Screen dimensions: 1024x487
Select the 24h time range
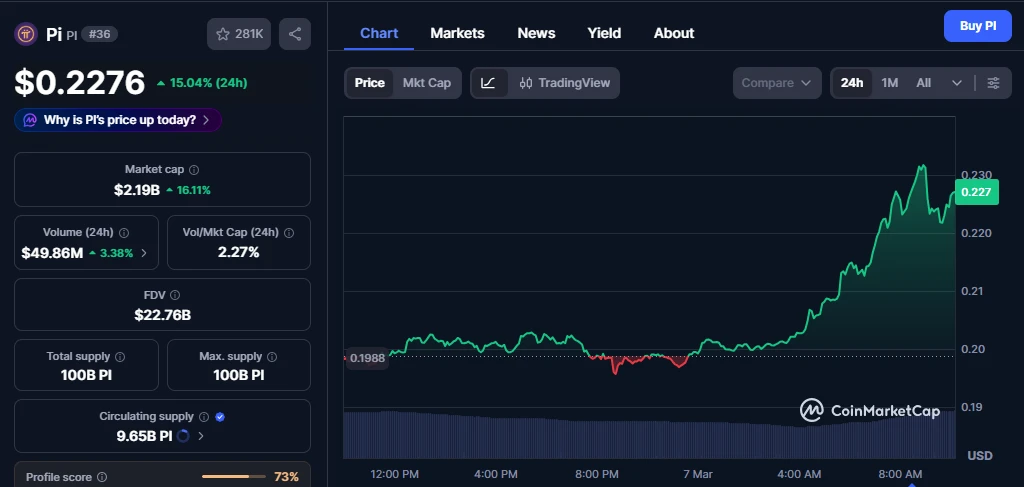click(x=852, y=83)
